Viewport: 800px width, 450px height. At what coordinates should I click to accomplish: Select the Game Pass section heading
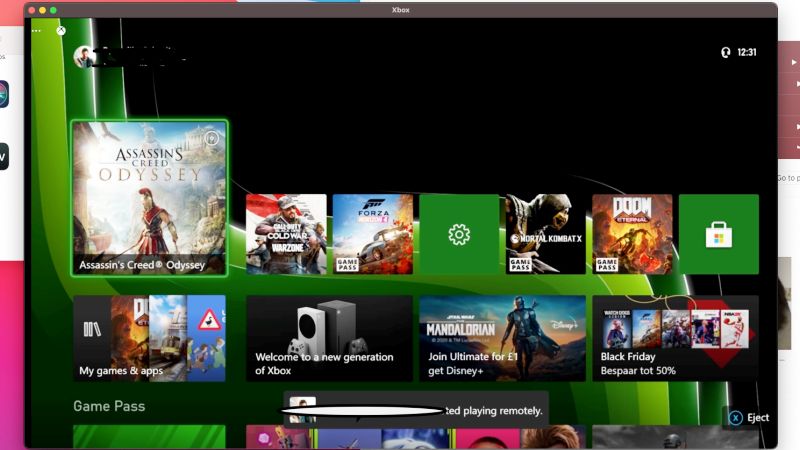109,406
